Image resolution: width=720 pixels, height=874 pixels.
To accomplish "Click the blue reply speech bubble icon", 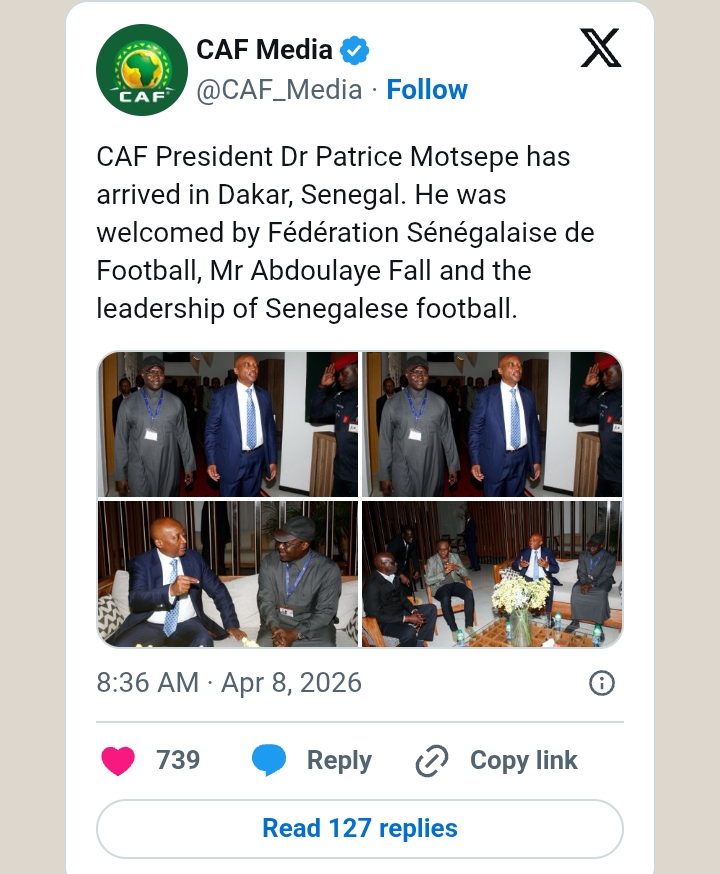I will pyautogui.click(x=269, y=761).
